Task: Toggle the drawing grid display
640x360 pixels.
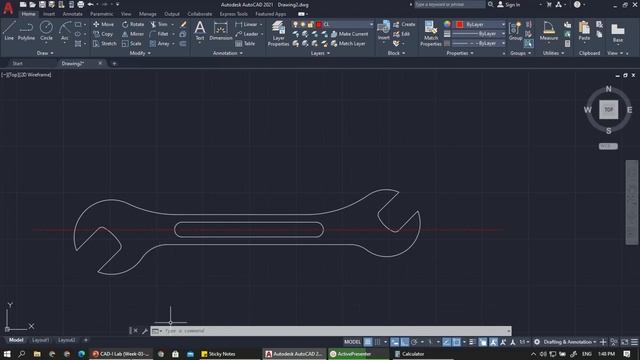Action: (x=368, y=342)
